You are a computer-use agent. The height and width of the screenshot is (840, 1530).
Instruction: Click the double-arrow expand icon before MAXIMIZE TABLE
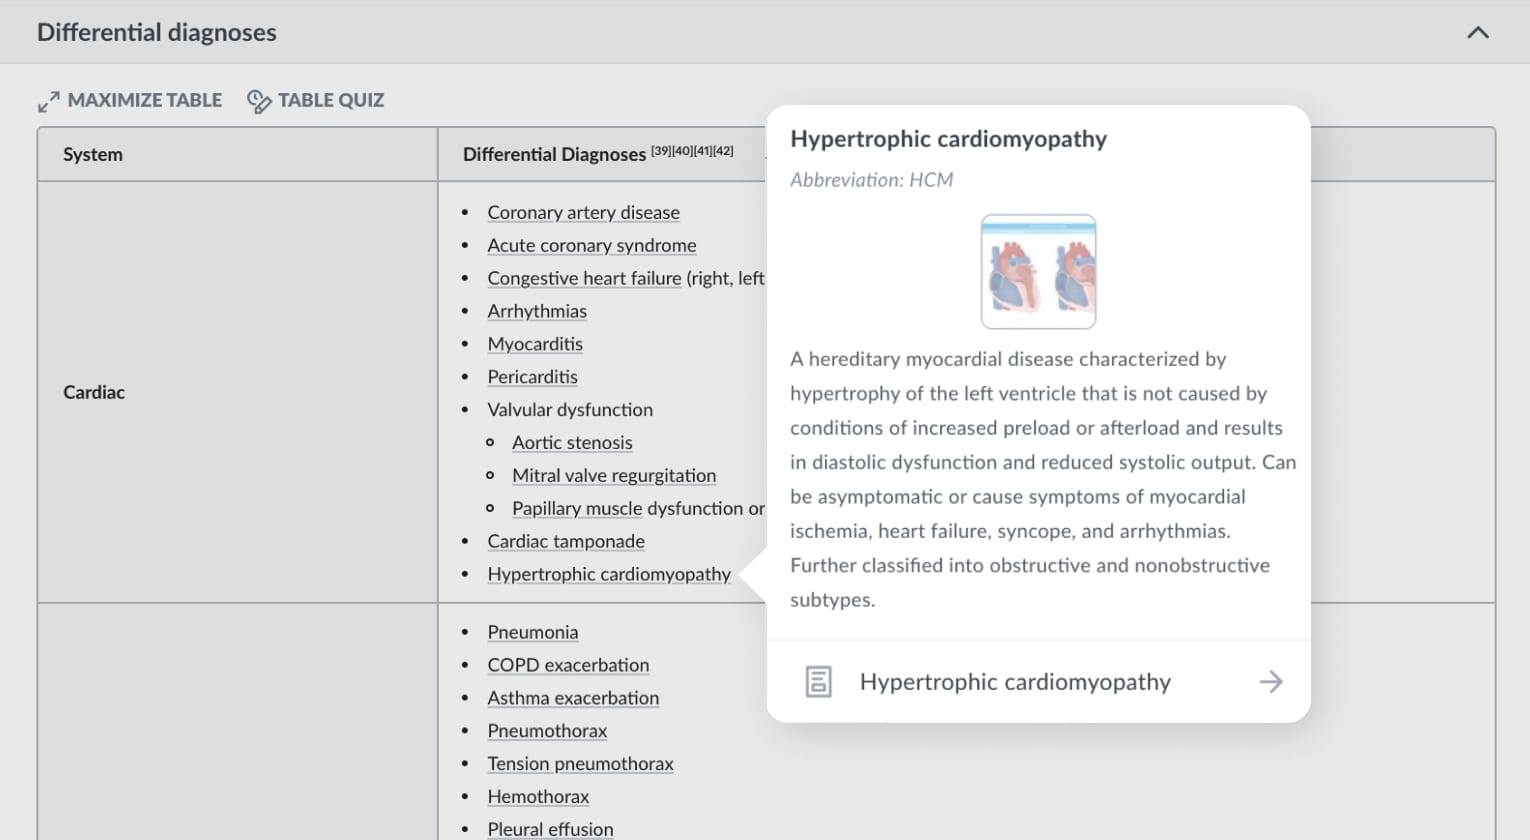tap(48, 100)
